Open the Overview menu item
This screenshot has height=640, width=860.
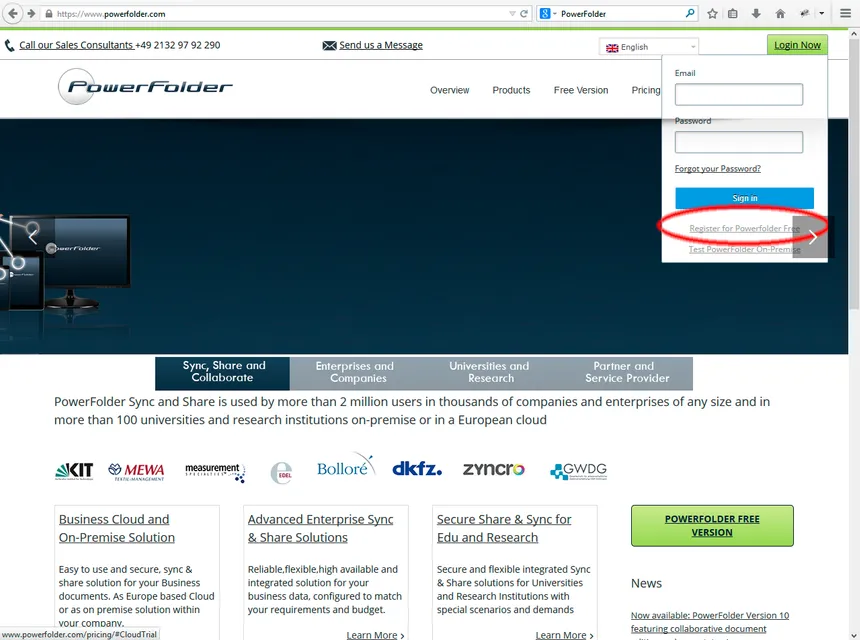click(449, 90)
